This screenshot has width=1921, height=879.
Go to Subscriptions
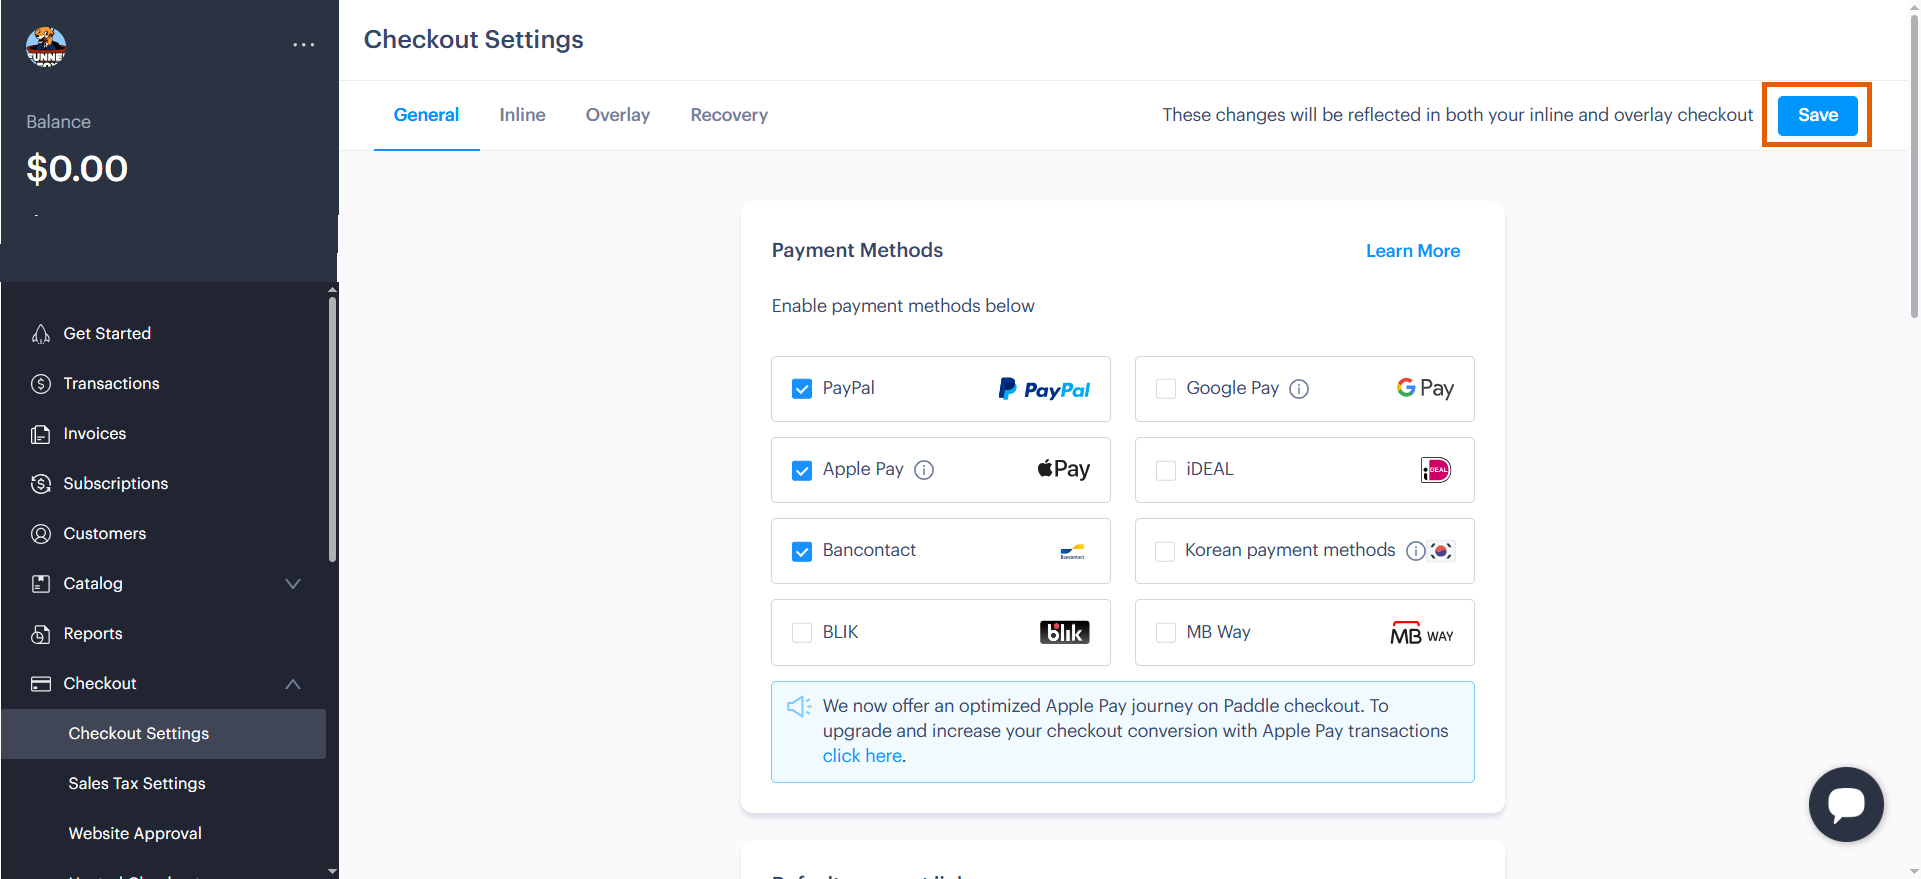(x=116, y=484)
